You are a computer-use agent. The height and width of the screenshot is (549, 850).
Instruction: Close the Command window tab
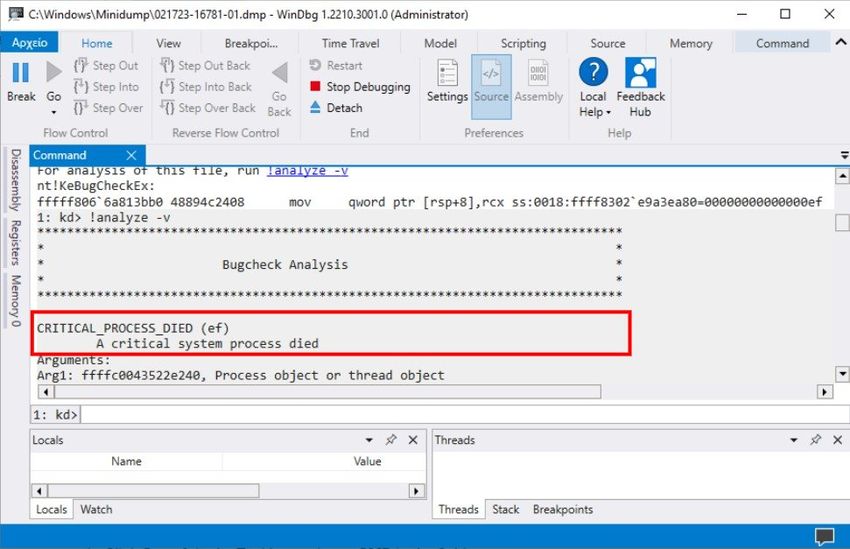pyautogui.click(x=131, y=155)
